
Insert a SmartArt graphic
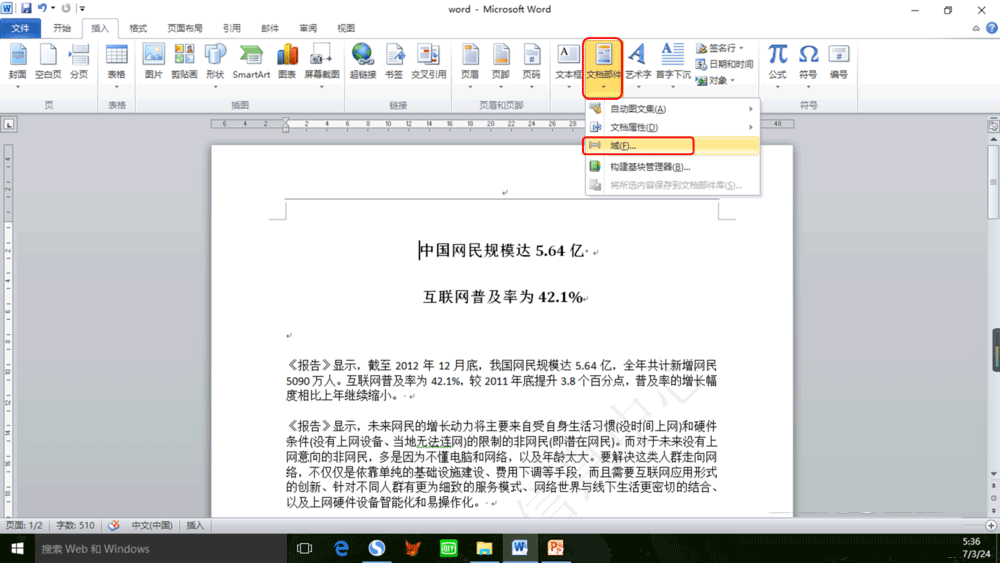251,62
